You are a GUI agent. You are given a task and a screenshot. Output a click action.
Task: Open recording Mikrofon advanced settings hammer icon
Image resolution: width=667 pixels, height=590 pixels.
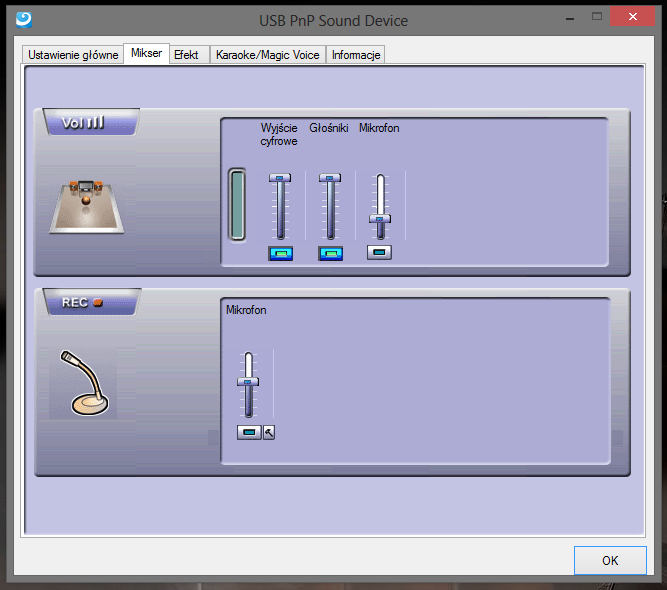[x=269, y=432]
